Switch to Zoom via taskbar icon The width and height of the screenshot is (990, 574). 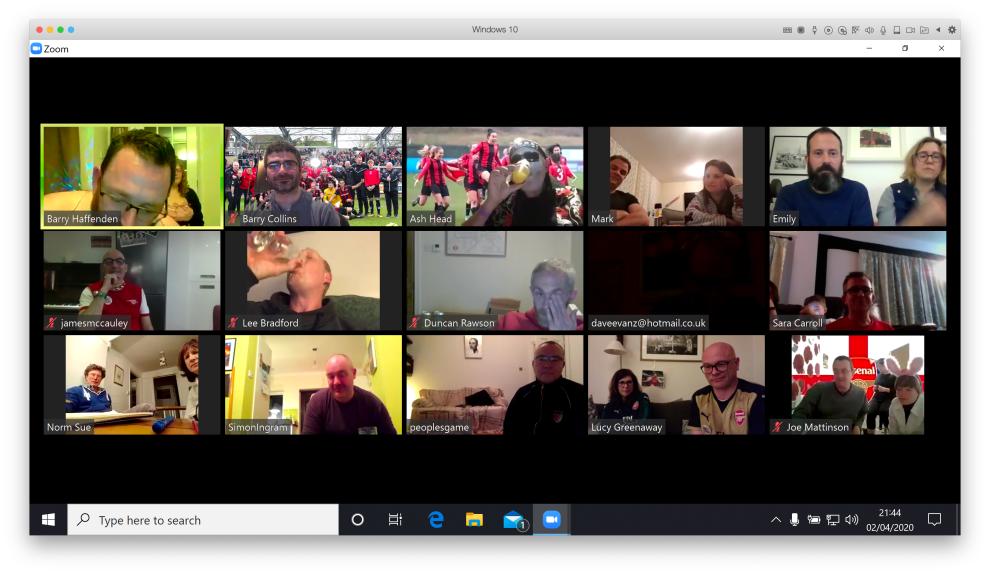click(x=551, y=520)
